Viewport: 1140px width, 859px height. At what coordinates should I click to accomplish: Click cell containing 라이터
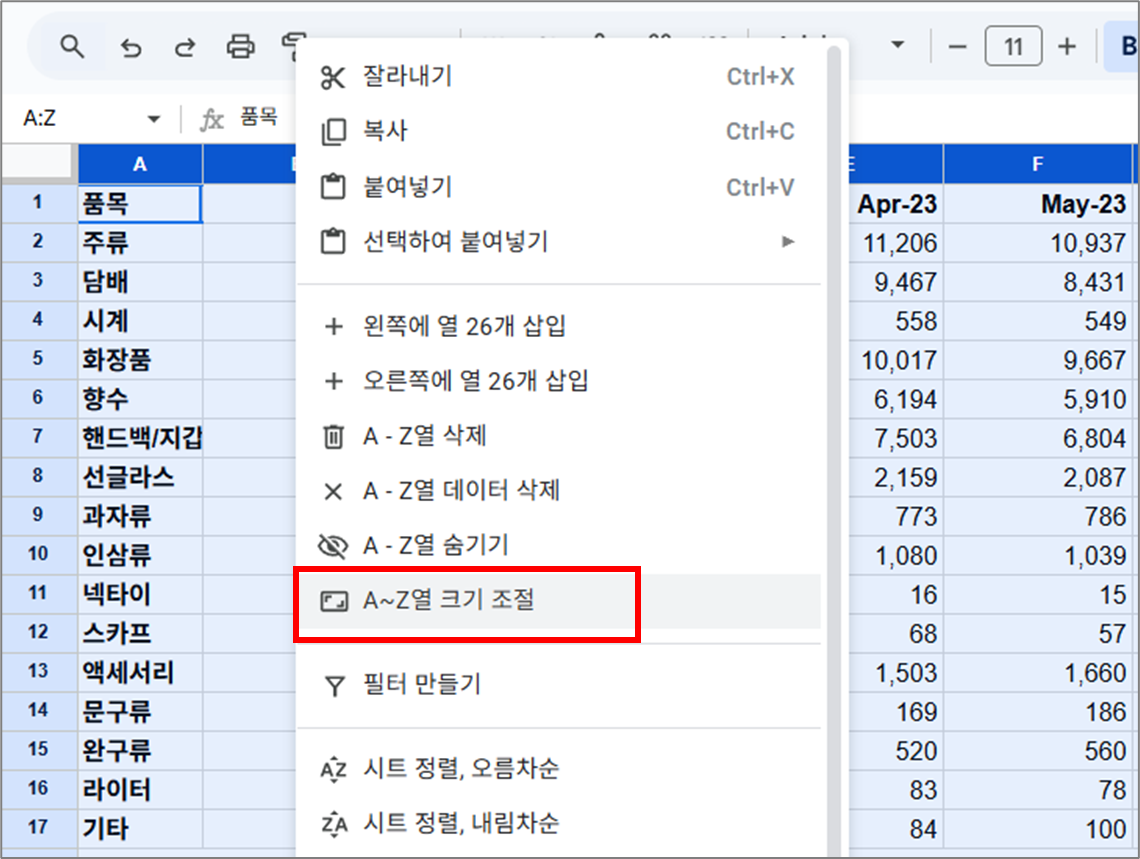(140, 789)
